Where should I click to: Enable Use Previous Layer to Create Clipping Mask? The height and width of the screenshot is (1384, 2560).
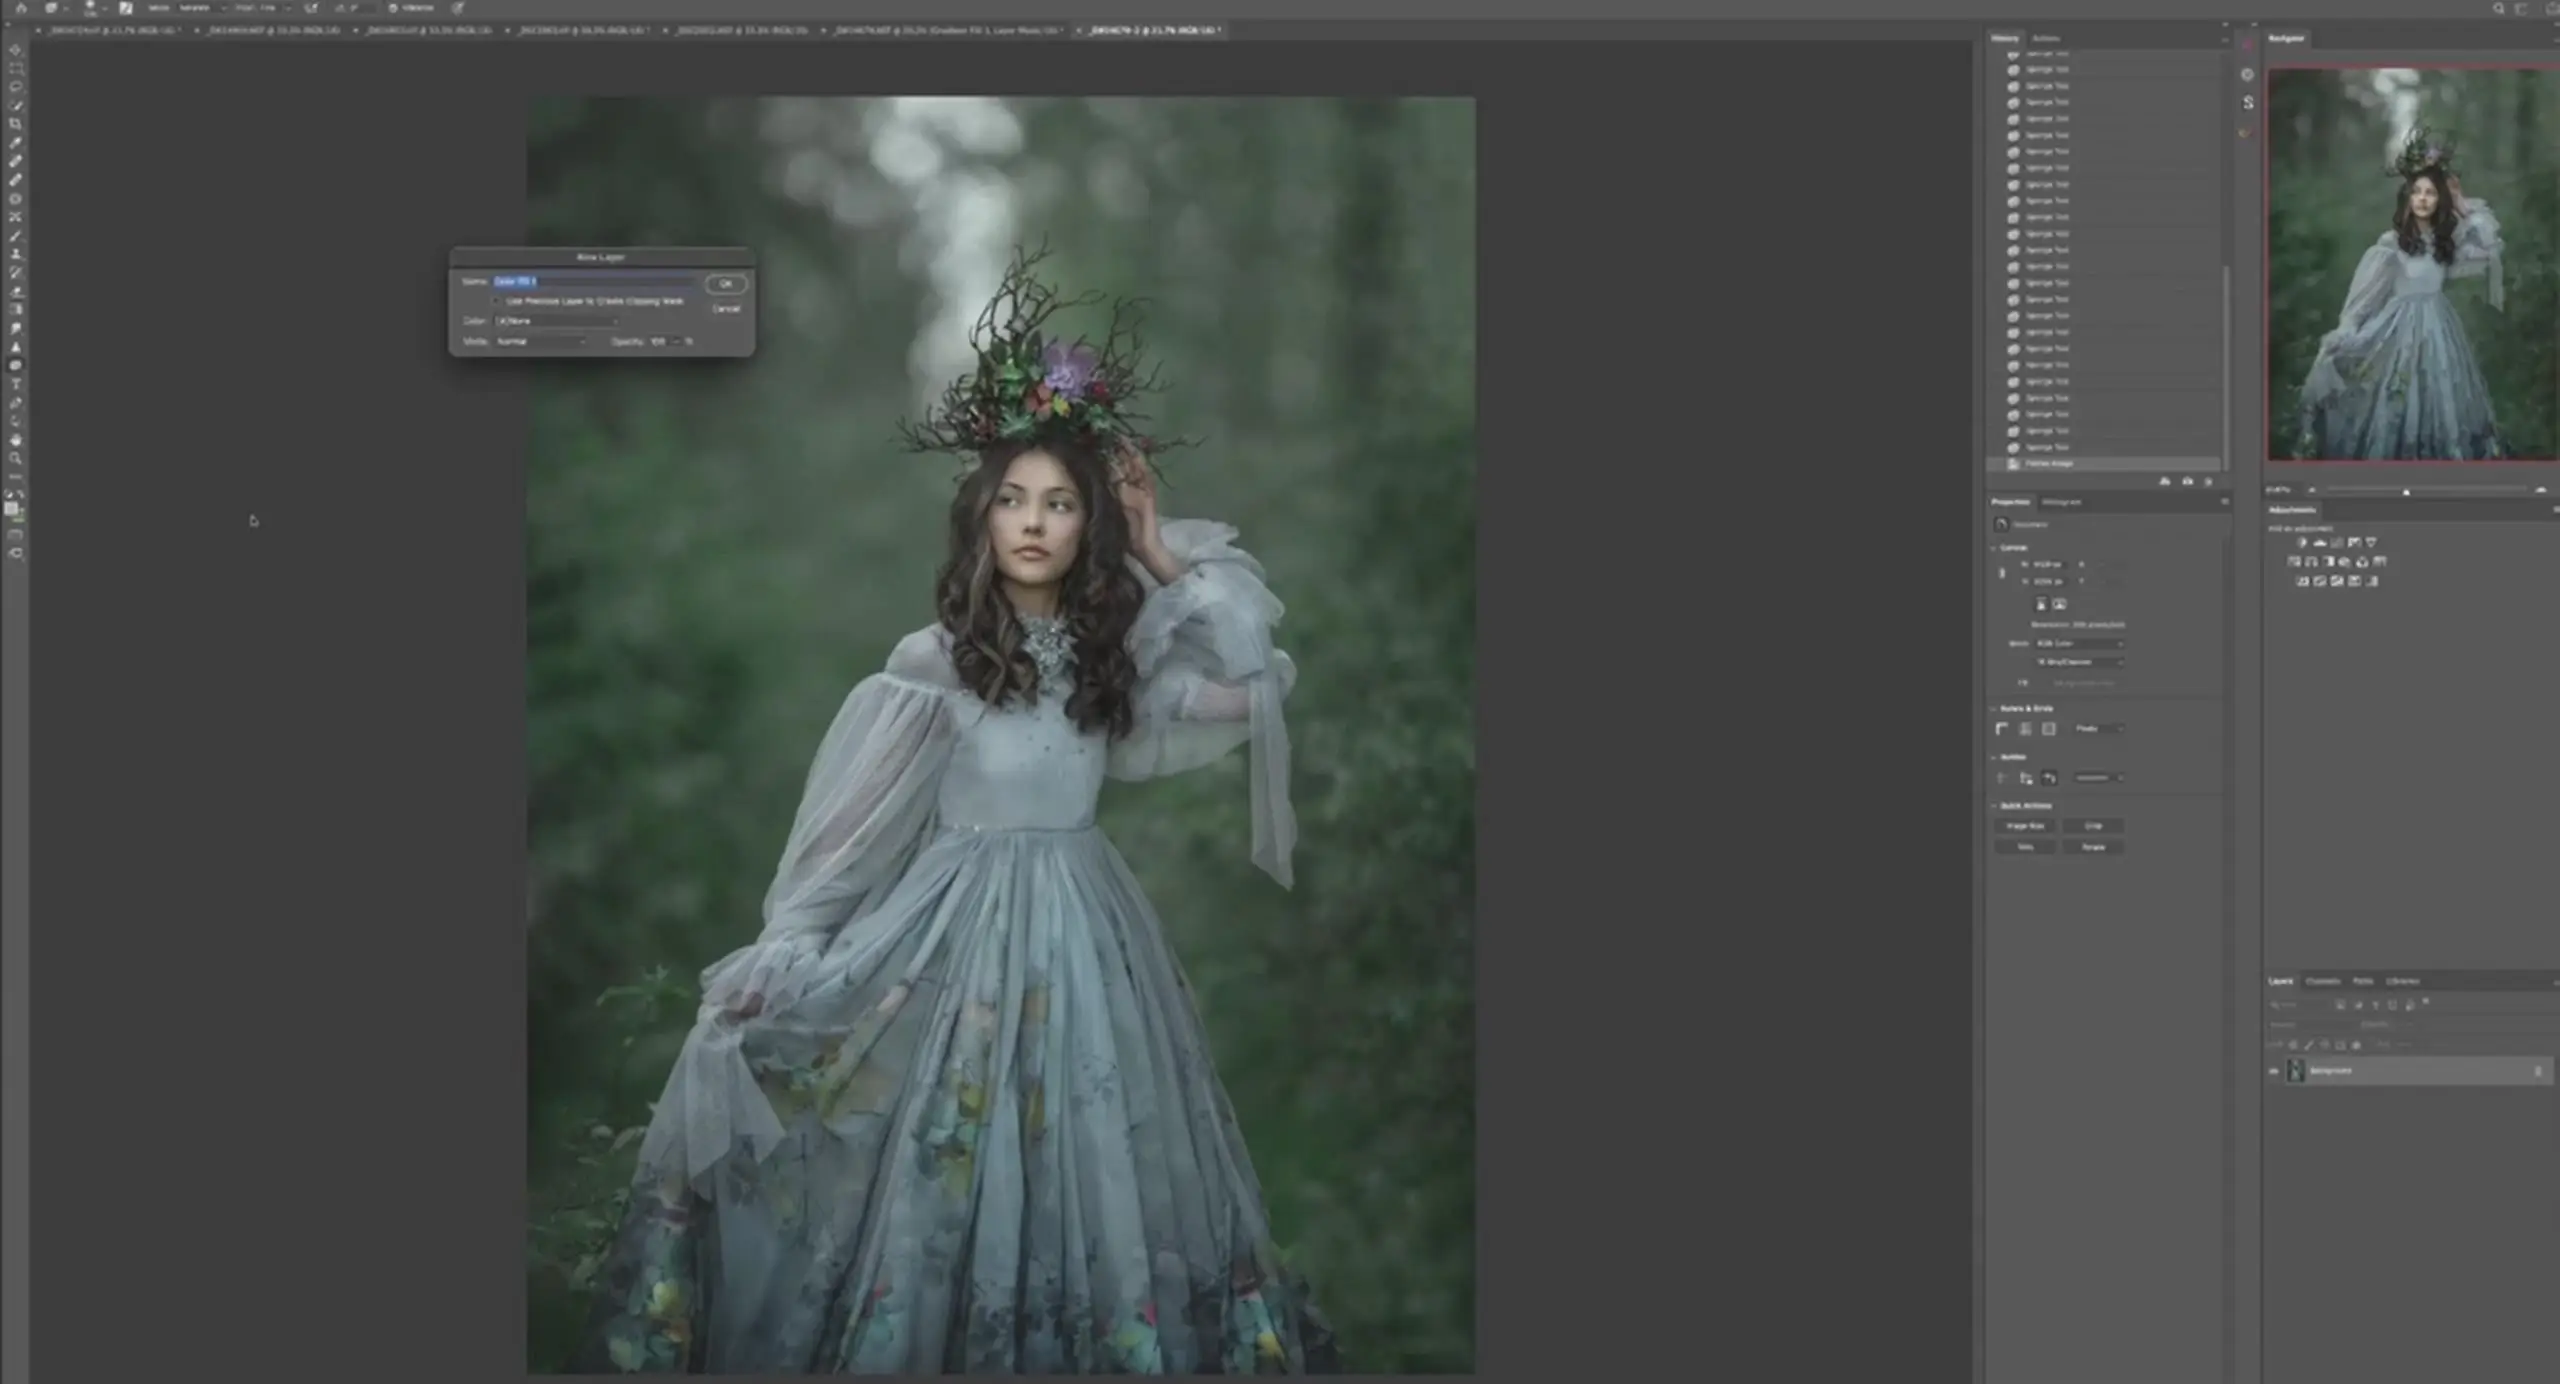click(x=497, y=301)
